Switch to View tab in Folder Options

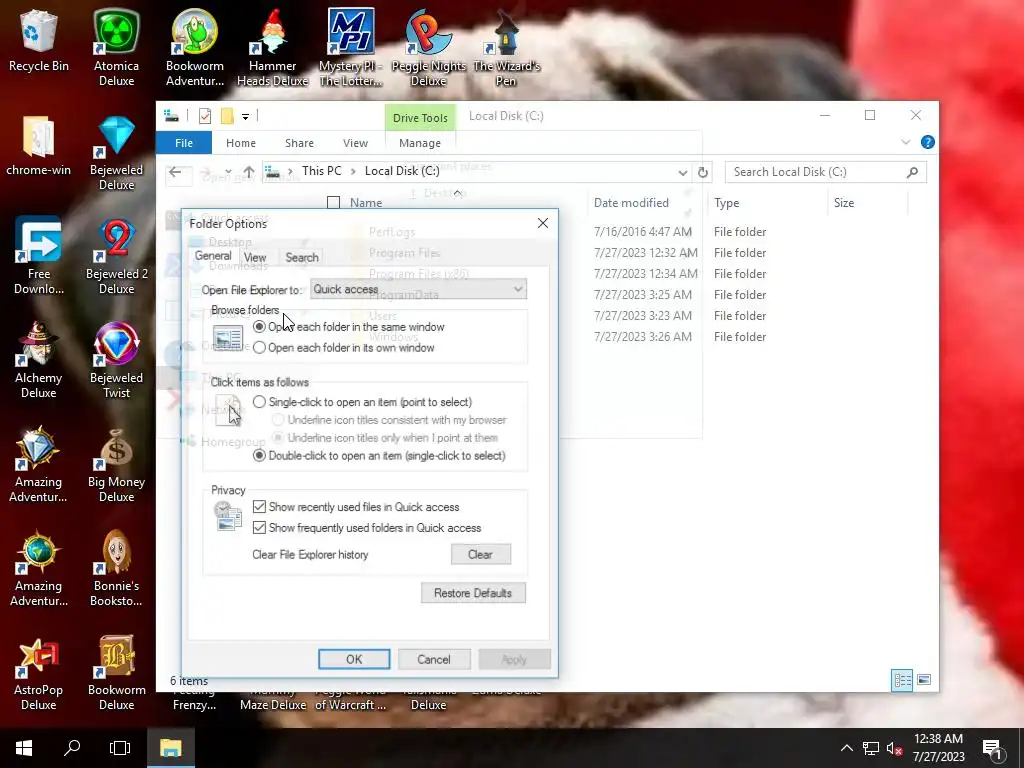click(255, 257)
